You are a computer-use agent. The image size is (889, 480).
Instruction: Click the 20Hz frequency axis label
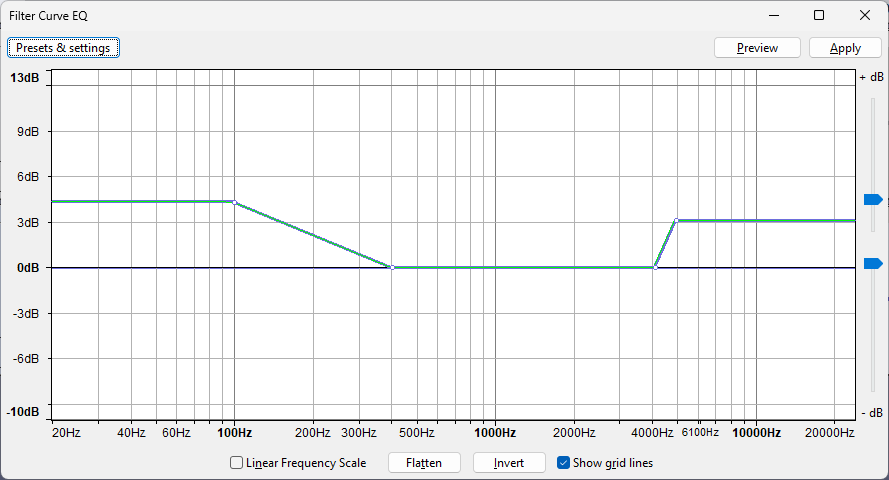pos(66,433)
